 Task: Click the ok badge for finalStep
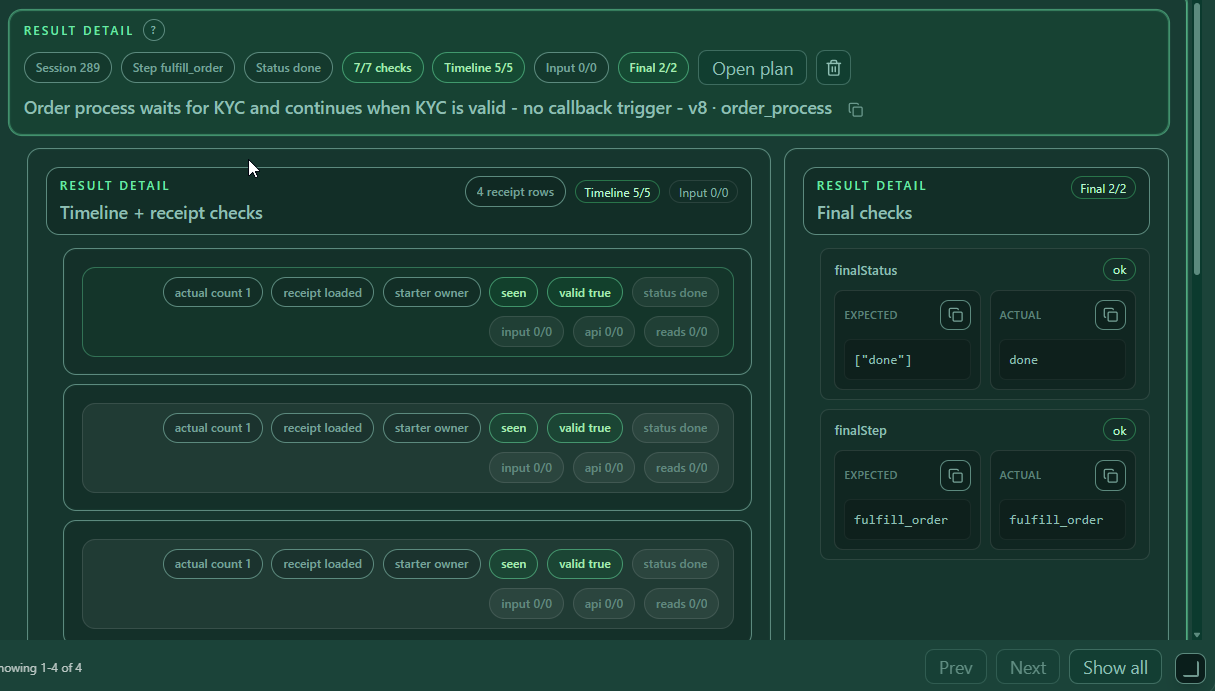pos(1119,430)
